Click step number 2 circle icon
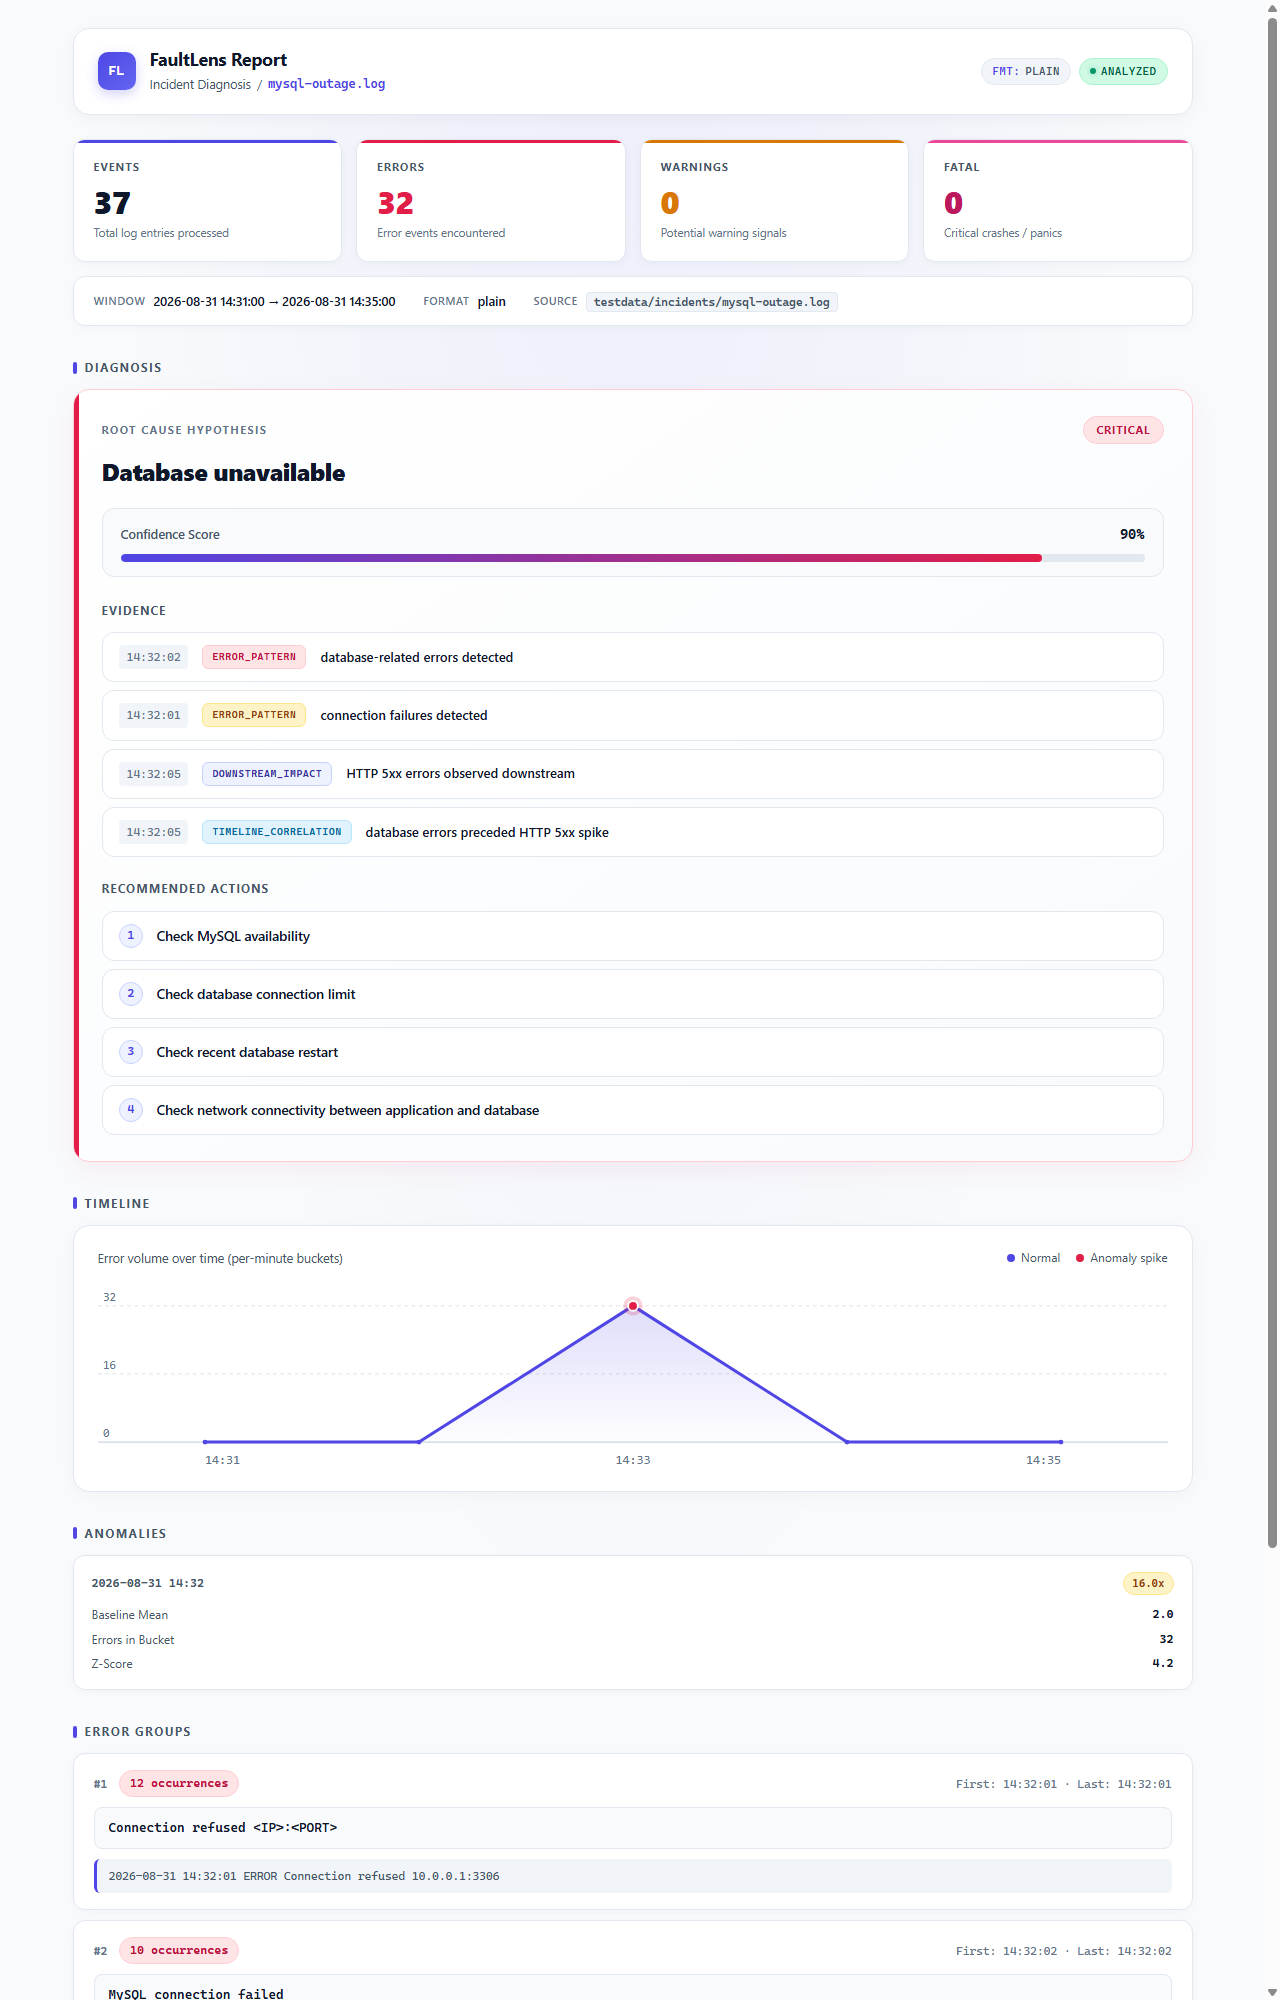Image resolution: width=1280 pixels, height=2000 pixels. click(131, 994)
